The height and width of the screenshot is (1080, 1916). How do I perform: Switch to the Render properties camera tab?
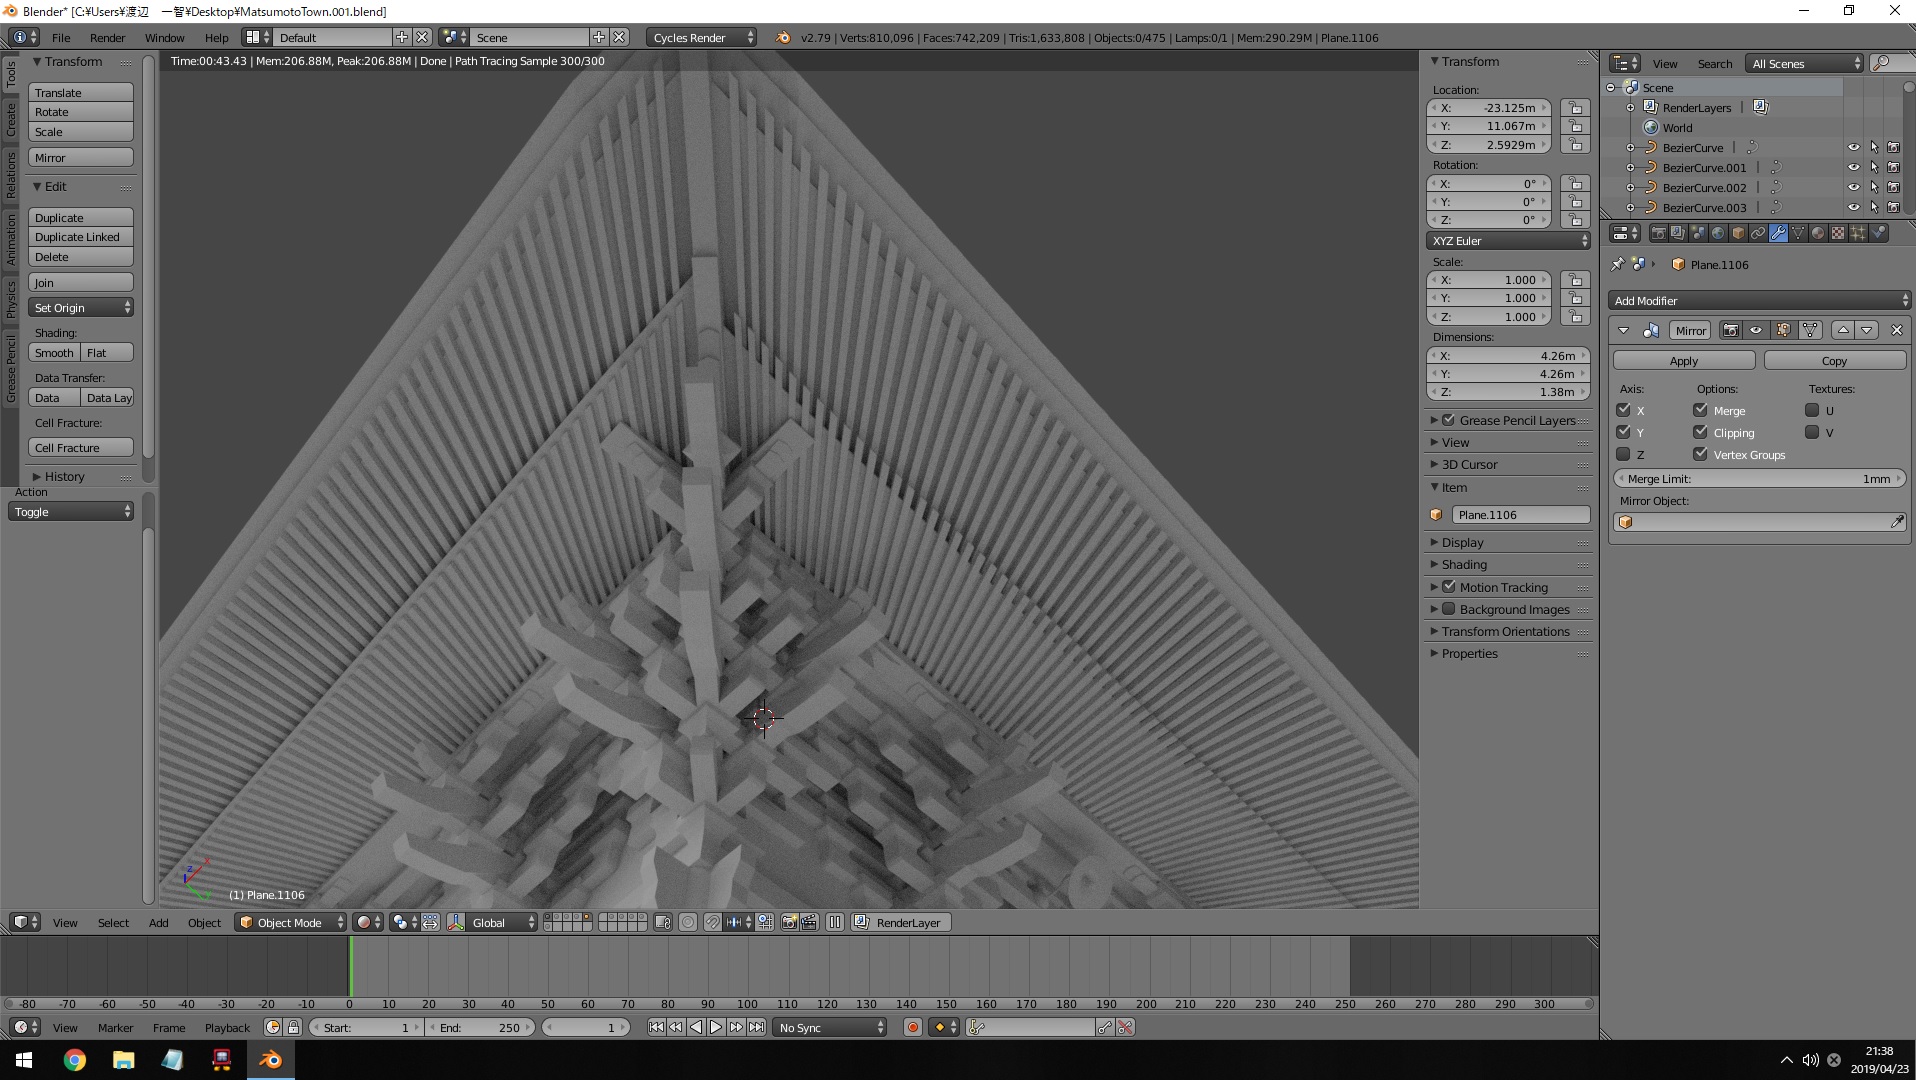(1658, 233)
